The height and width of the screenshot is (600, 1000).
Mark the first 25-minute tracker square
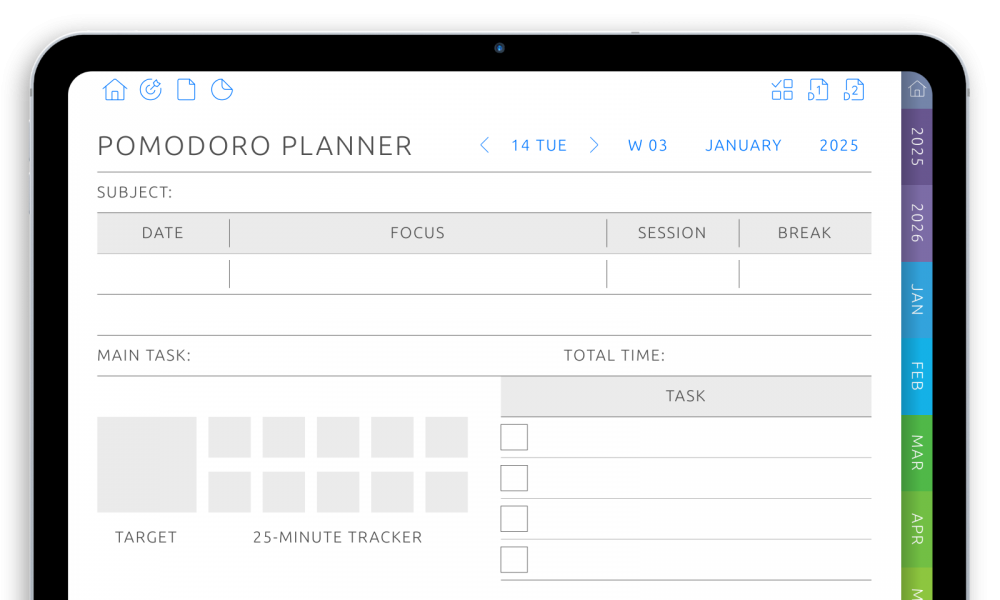(x=230, y=437)
